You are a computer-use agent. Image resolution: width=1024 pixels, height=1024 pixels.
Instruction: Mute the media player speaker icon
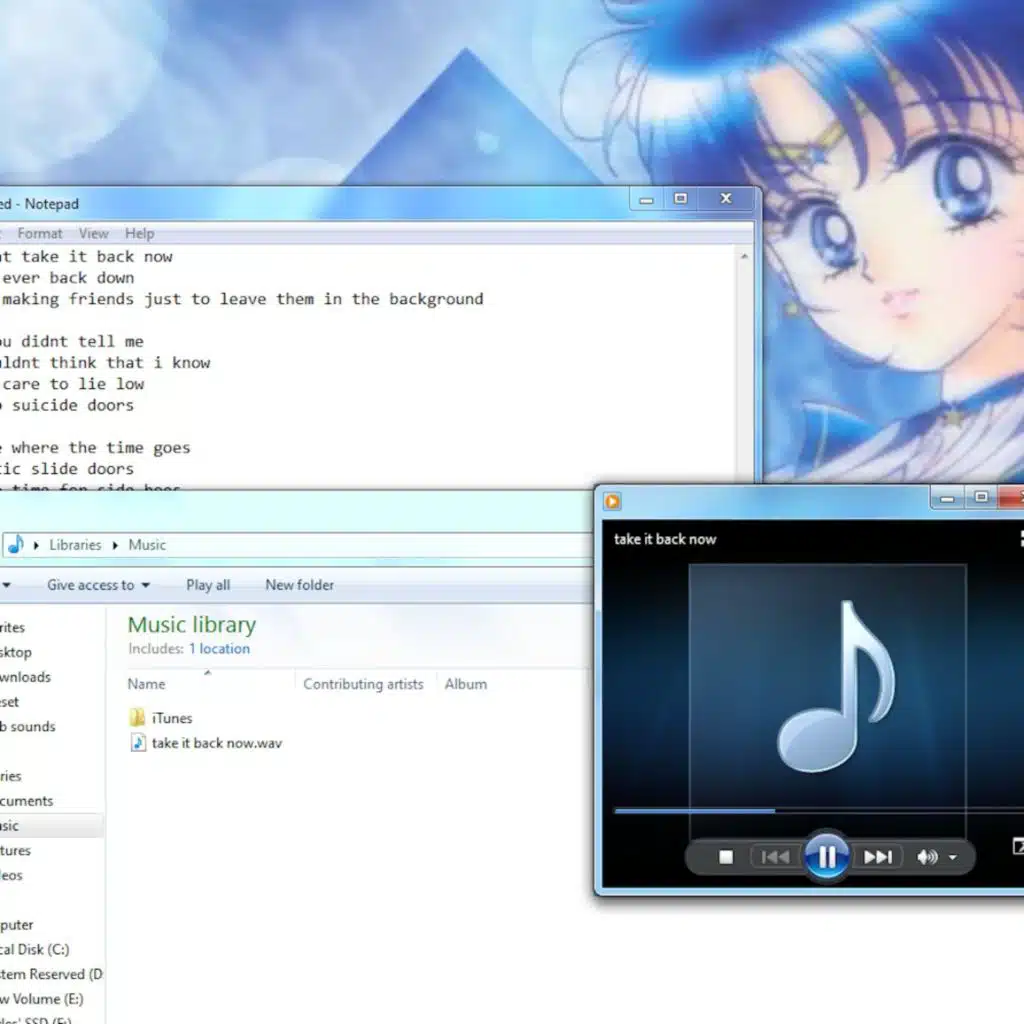[x=927, y=857]
